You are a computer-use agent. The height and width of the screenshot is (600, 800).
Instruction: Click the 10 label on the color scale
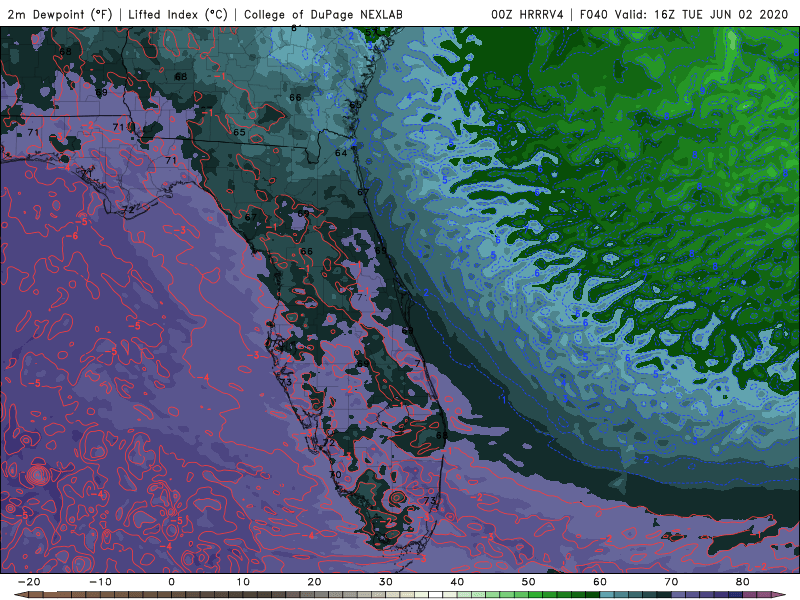click(x=243, y=582)
